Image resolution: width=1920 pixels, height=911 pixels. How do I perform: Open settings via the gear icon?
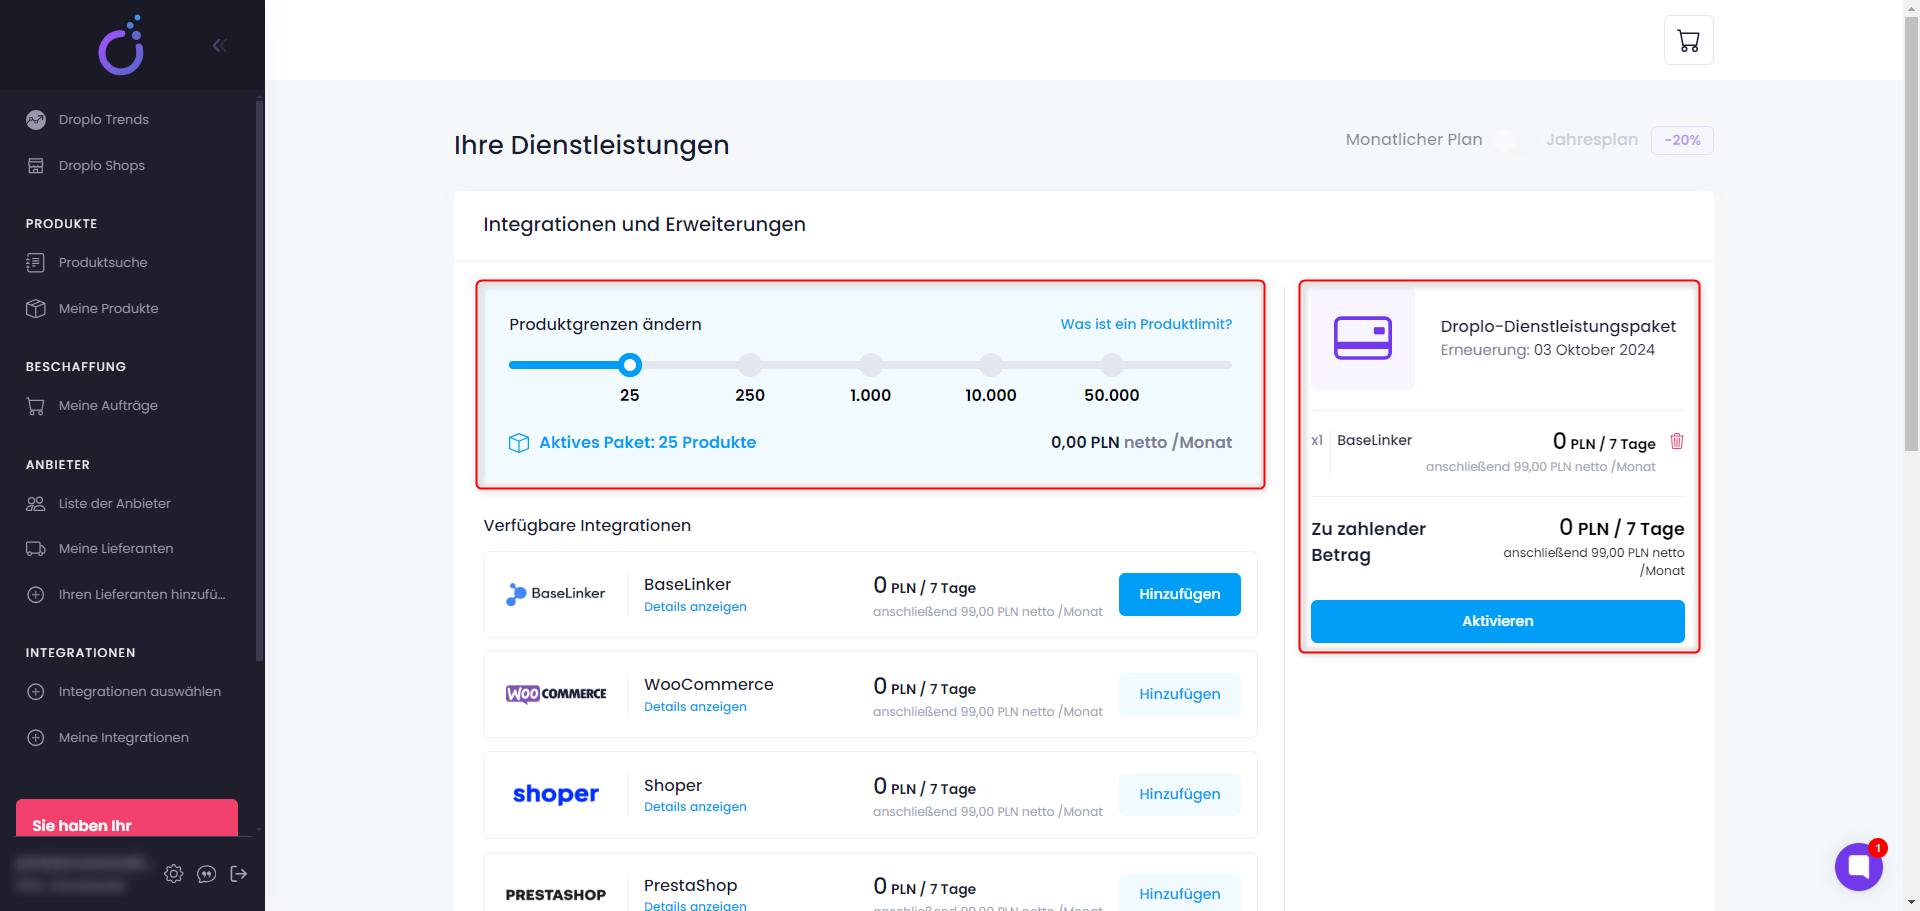tap(174, 874)
